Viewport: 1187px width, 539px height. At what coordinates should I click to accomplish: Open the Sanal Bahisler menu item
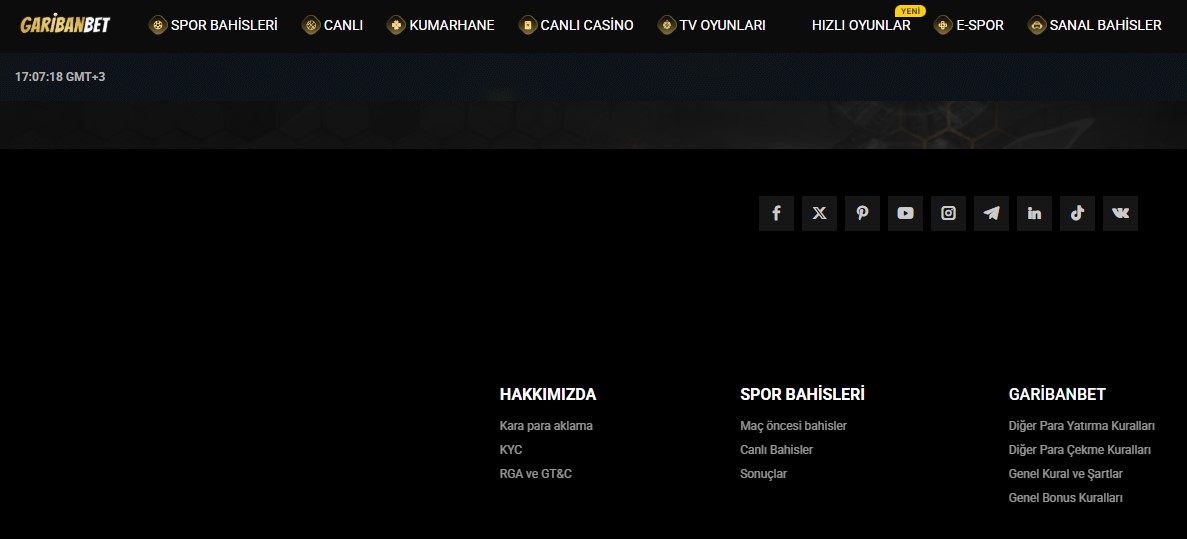coord(1095,25)
